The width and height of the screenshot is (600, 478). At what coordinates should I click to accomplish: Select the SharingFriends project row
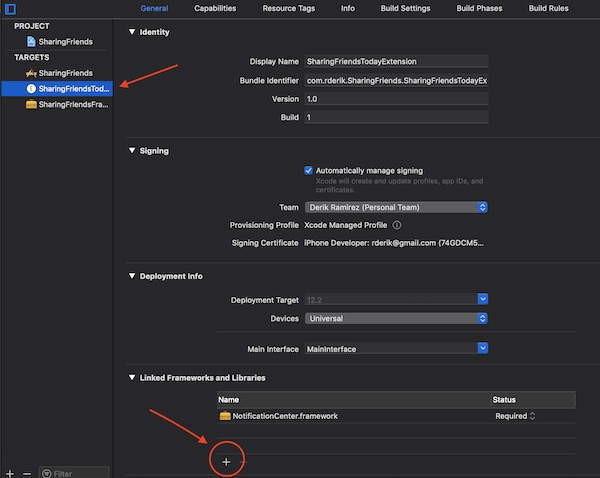point(57,41)
